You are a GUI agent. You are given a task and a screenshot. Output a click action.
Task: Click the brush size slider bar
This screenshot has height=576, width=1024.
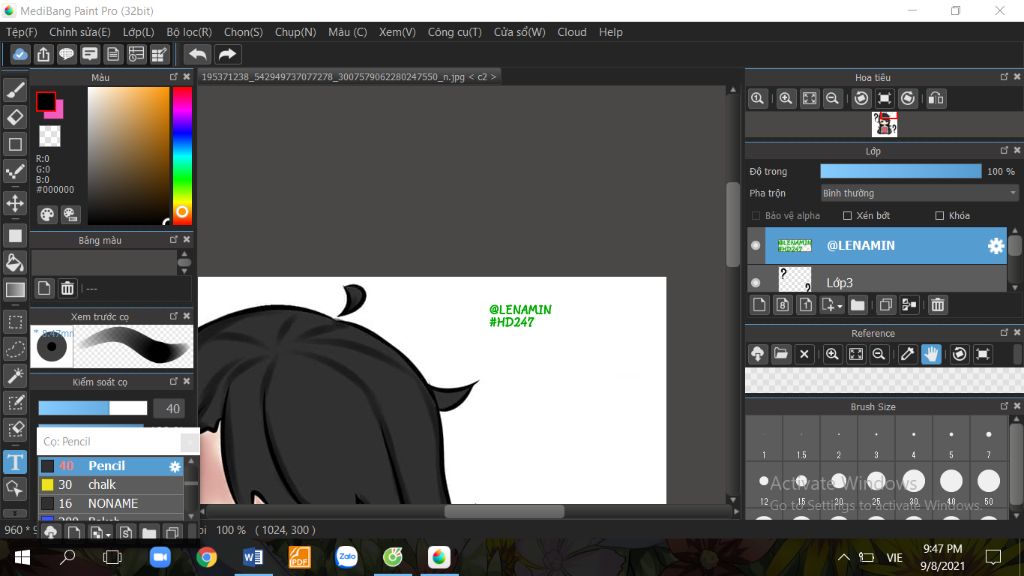pos(93,408)
